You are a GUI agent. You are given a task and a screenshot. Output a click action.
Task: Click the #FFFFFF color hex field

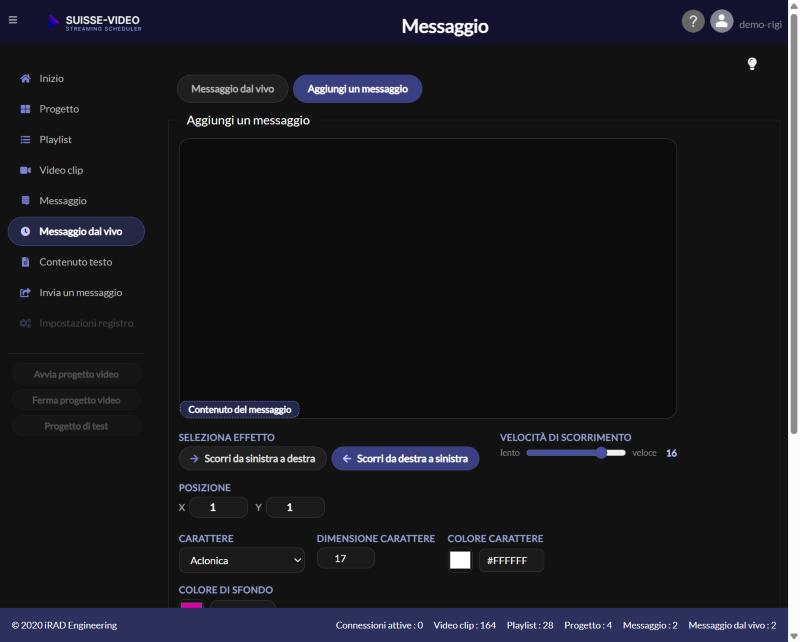pos(511,560)
